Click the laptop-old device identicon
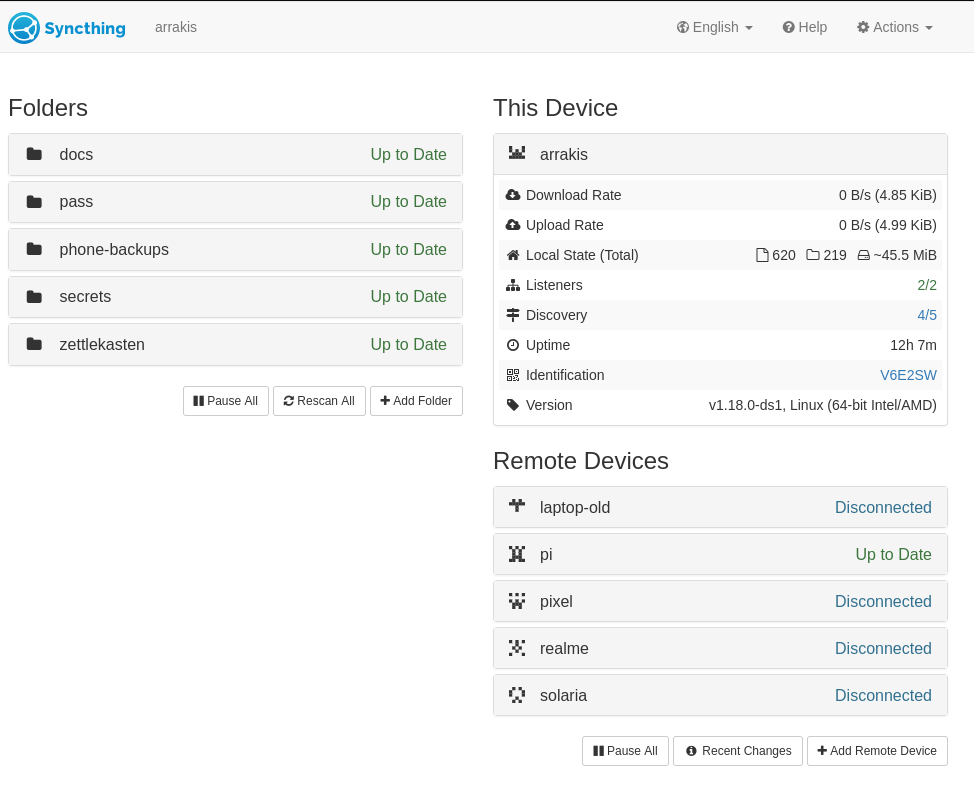Viewport: 974px width, 790px height. point(517,506)
